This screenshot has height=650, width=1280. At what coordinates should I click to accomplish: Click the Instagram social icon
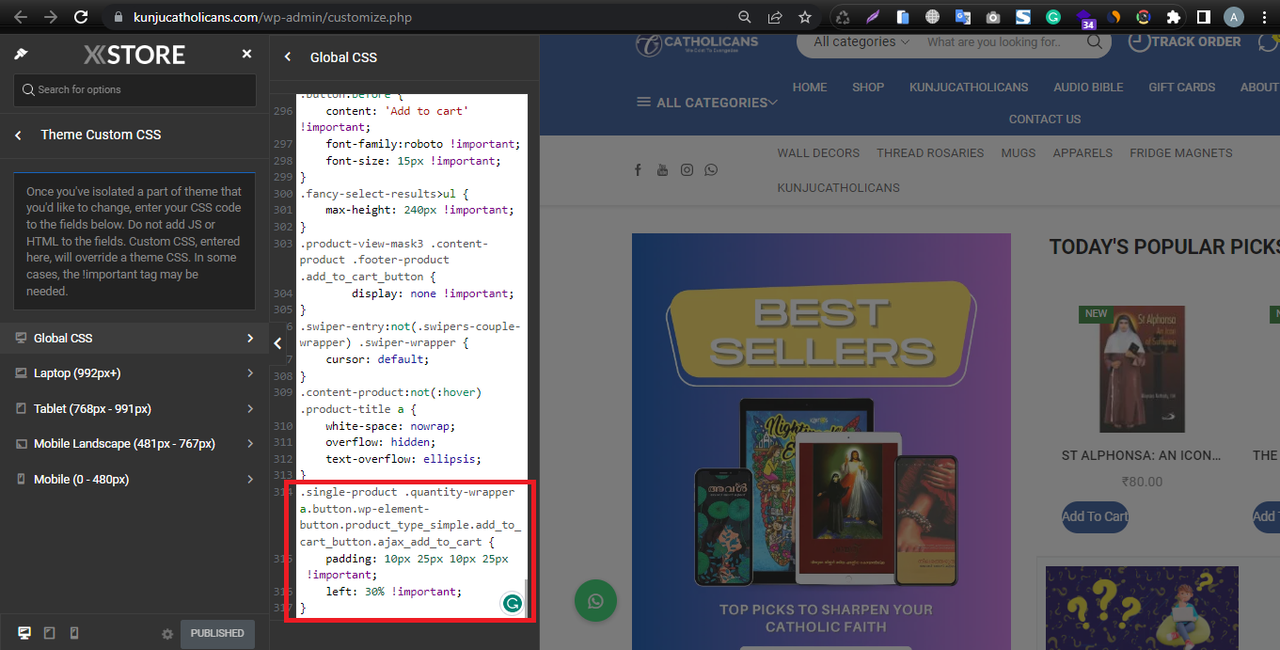(687, 170)
